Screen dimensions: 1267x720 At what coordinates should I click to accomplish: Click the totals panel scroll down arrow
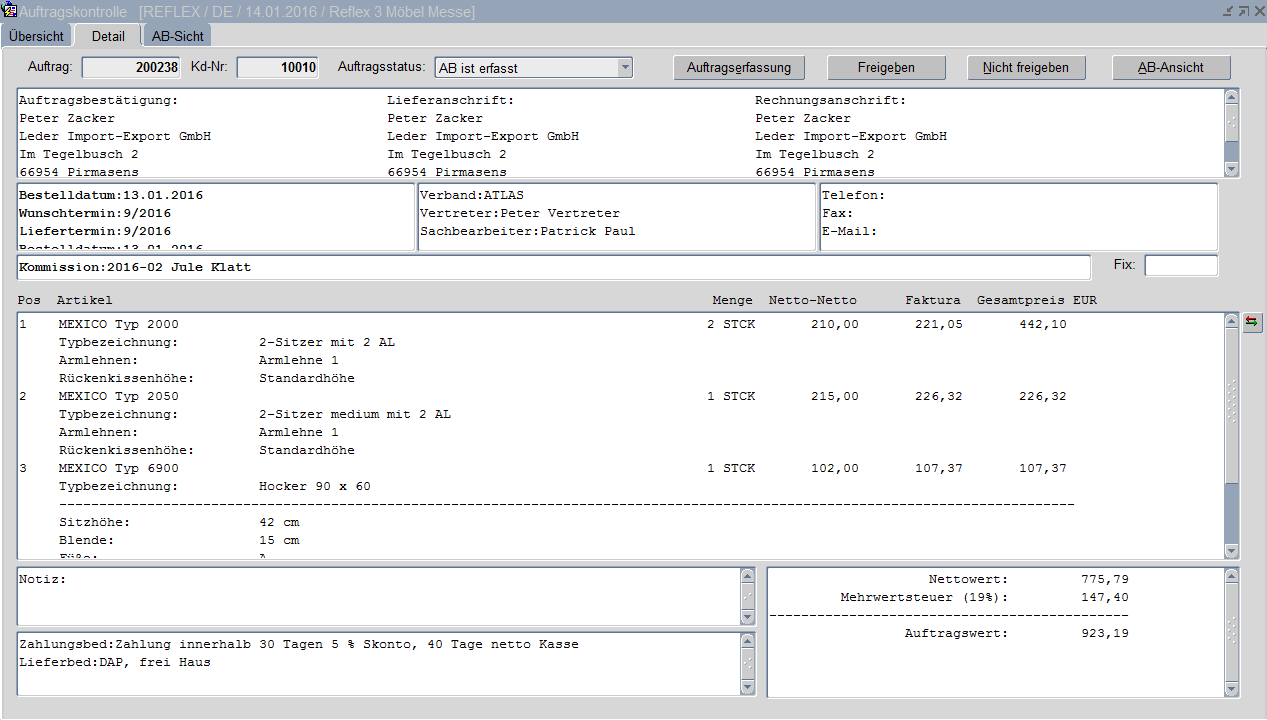pos(1232,689)
